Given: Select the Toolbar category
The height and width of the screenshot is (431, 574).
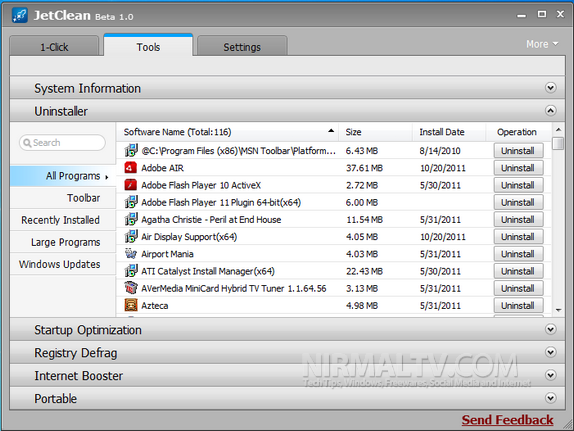Looking at the screenshot, I should pos(63,198).
